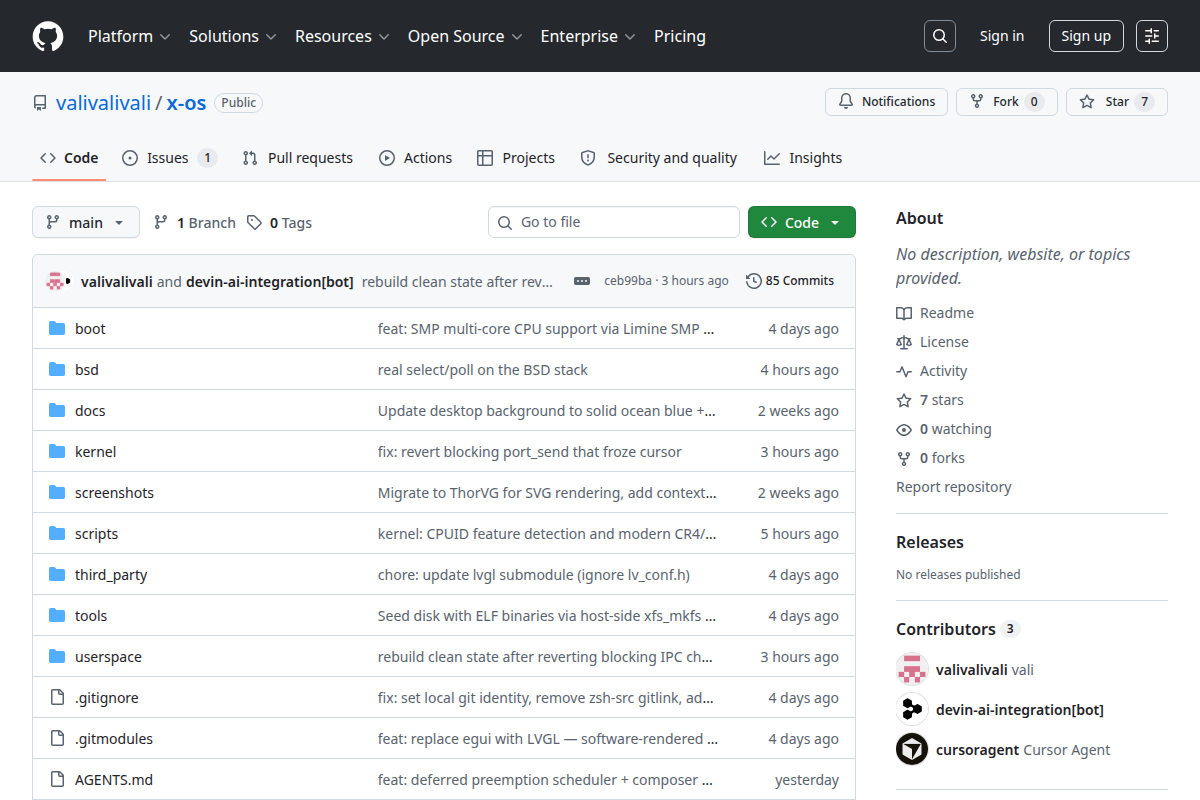
Task: Click the boot folder icon
Action: [x=57, y=329]
